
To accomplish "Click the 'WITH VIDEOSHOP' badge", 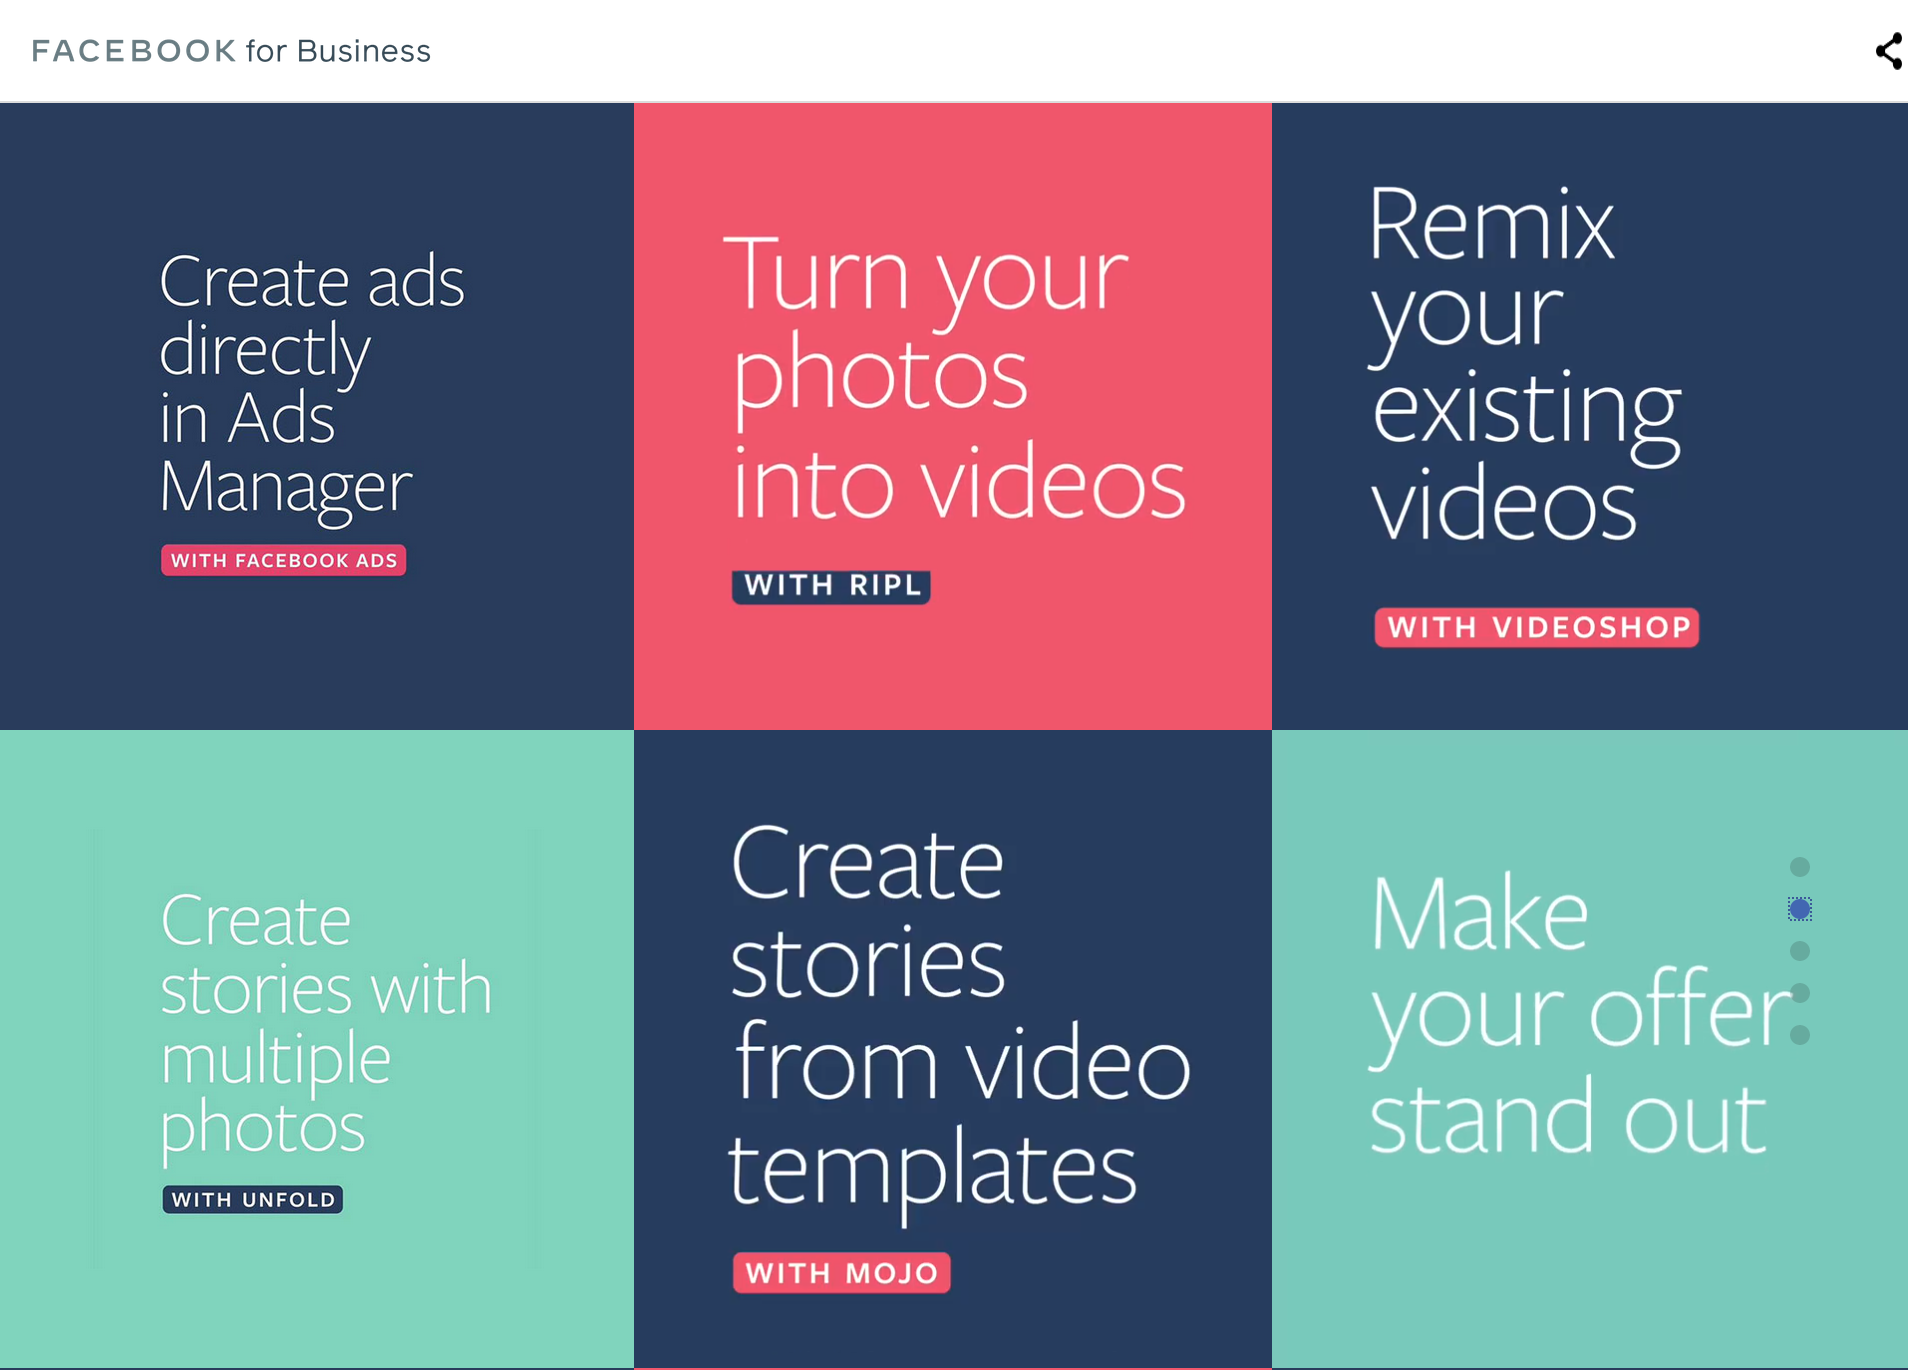I will (x=1536, y=627).
